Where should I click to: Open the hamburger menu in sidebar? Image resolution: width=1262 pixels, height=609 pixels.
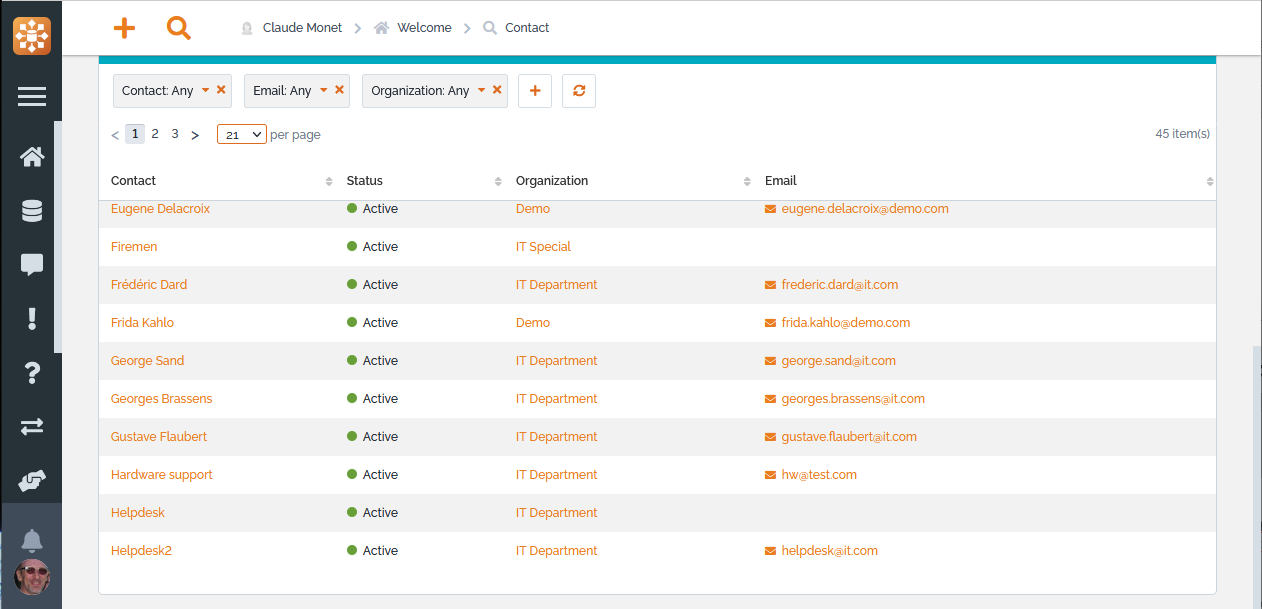pos(32,96)
